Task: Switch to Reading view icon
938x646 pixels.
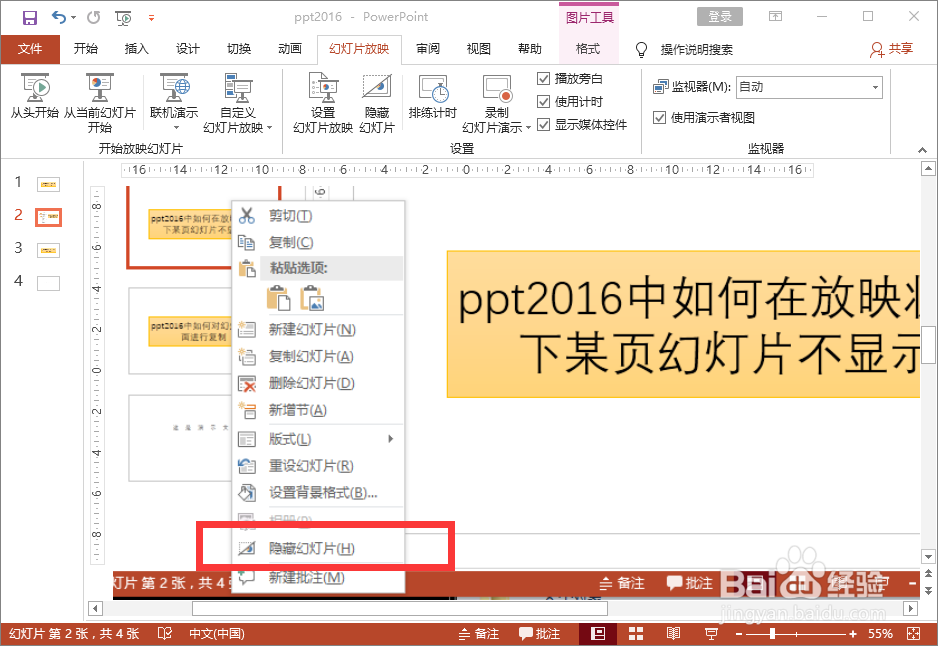Action: [x=674, y=633]
